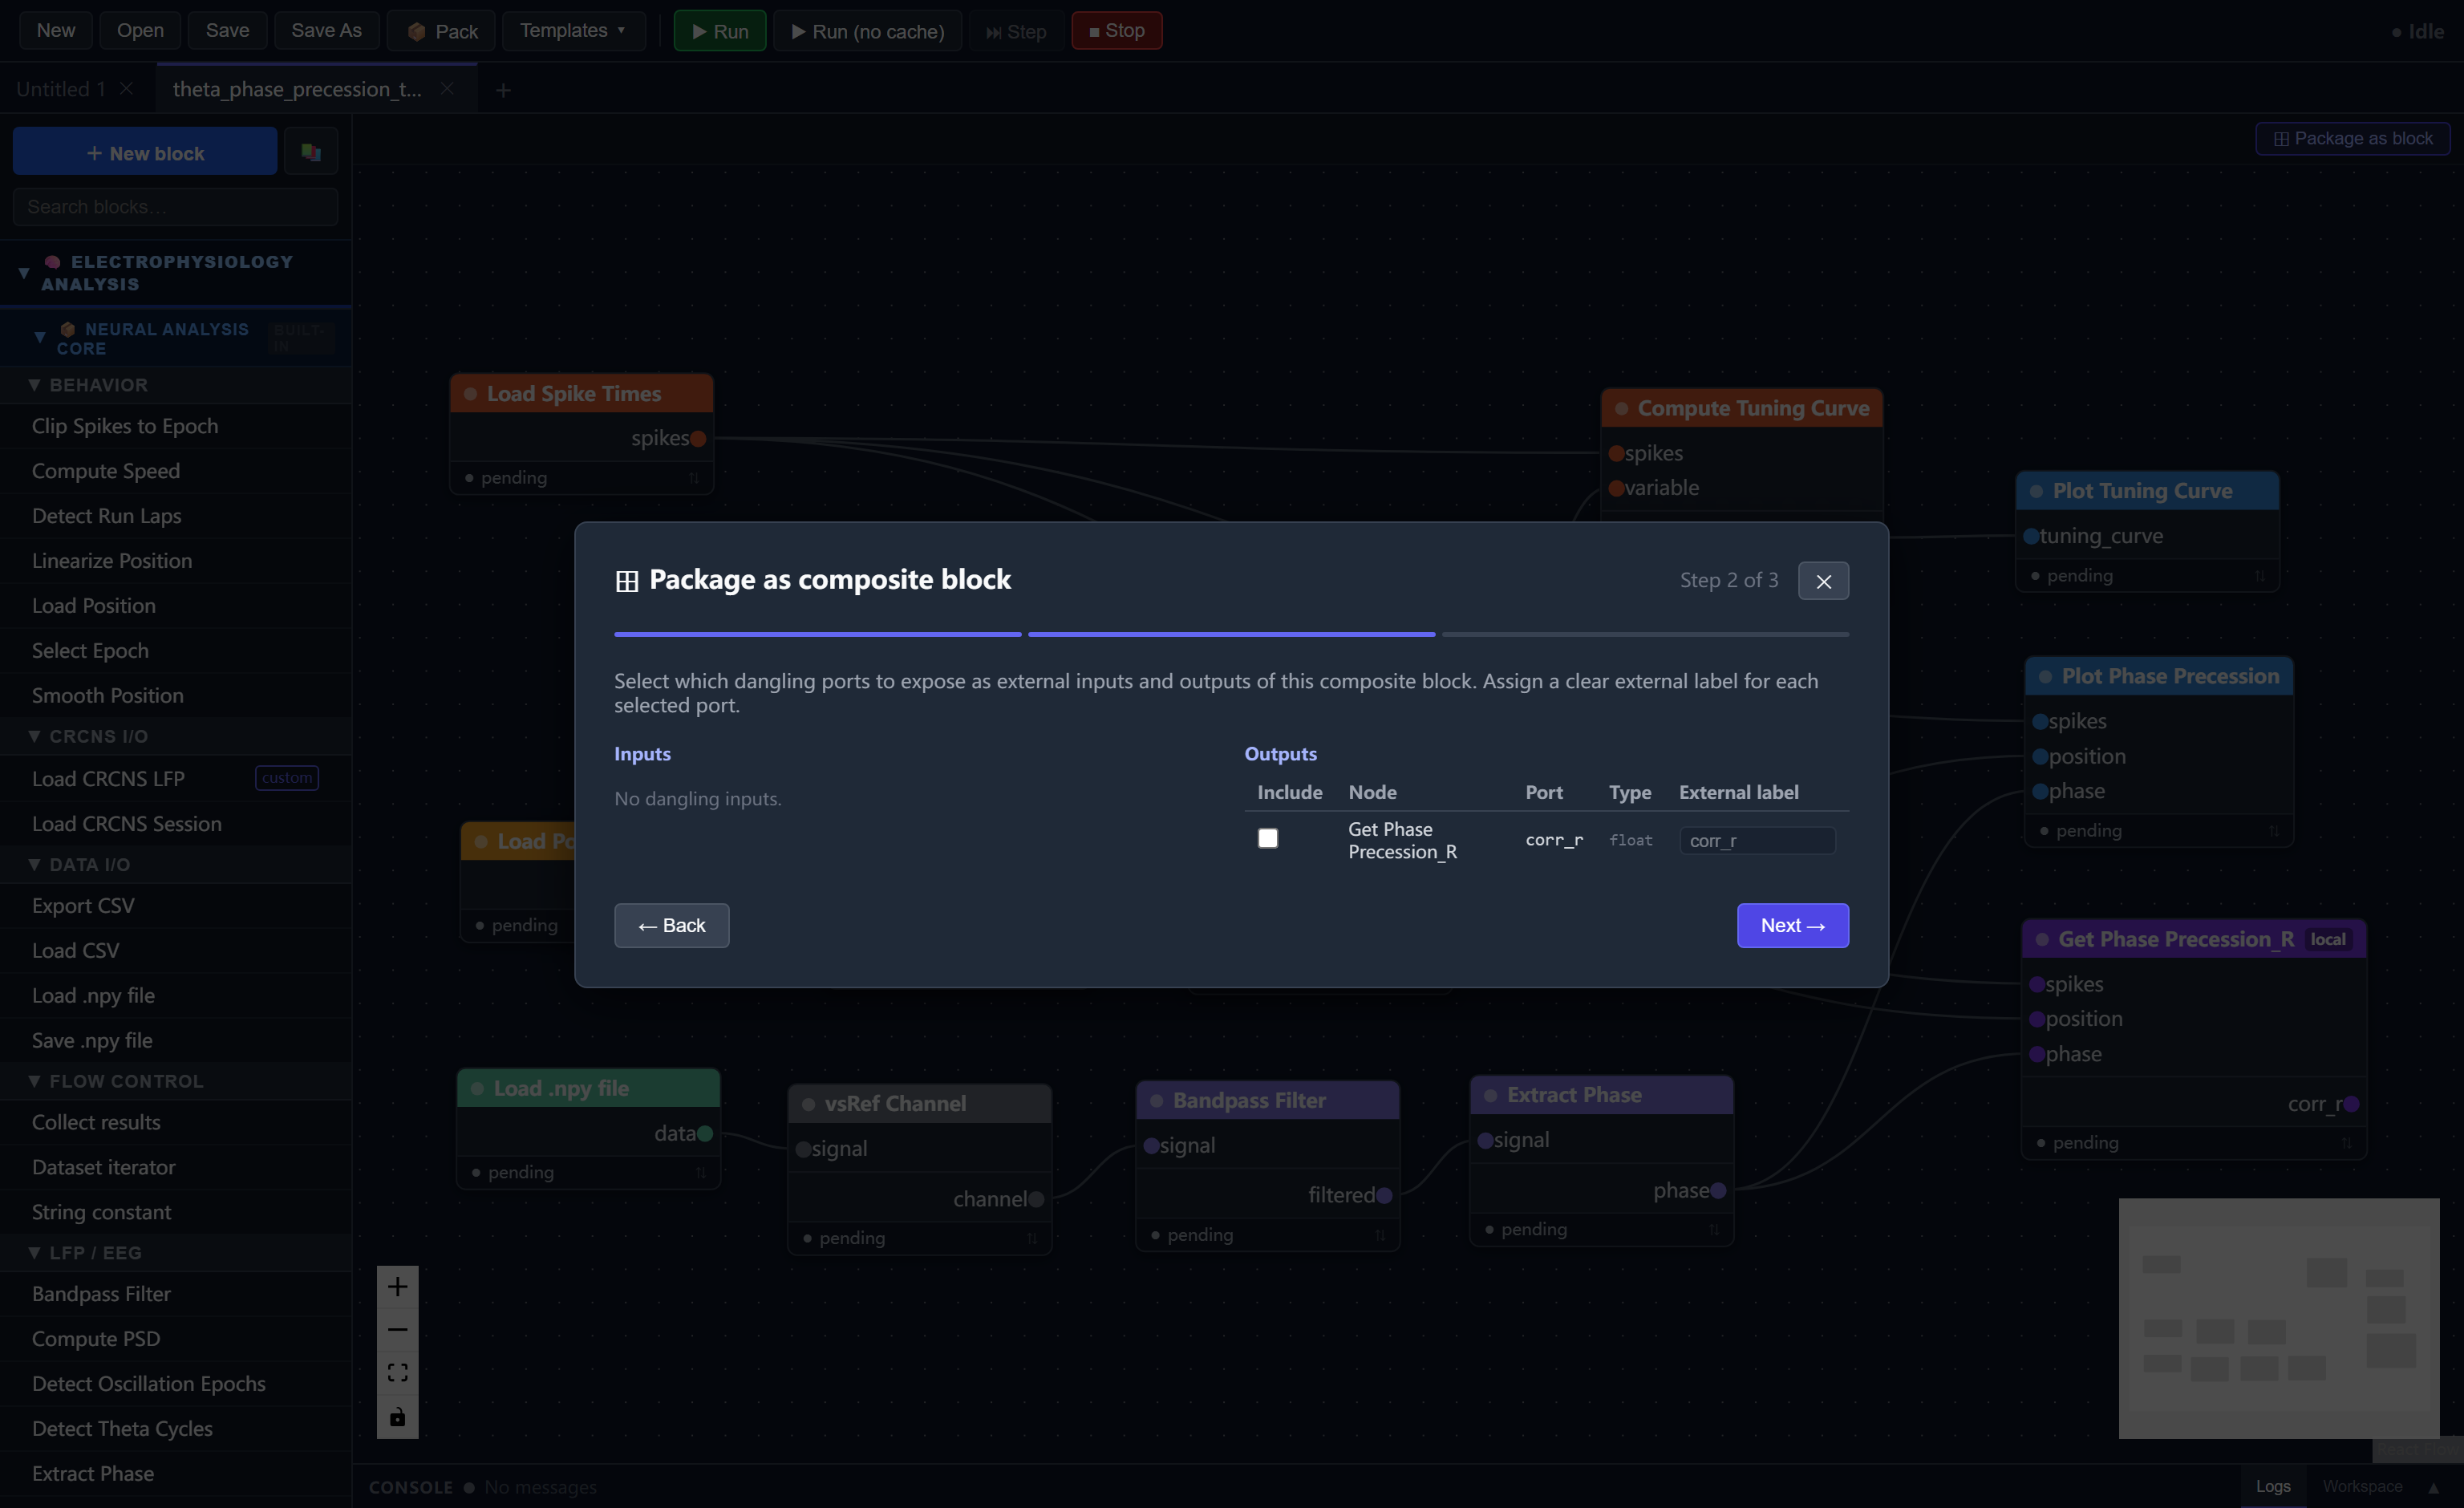
Task: Click Package as block button
Action: tap(2352, 138)
